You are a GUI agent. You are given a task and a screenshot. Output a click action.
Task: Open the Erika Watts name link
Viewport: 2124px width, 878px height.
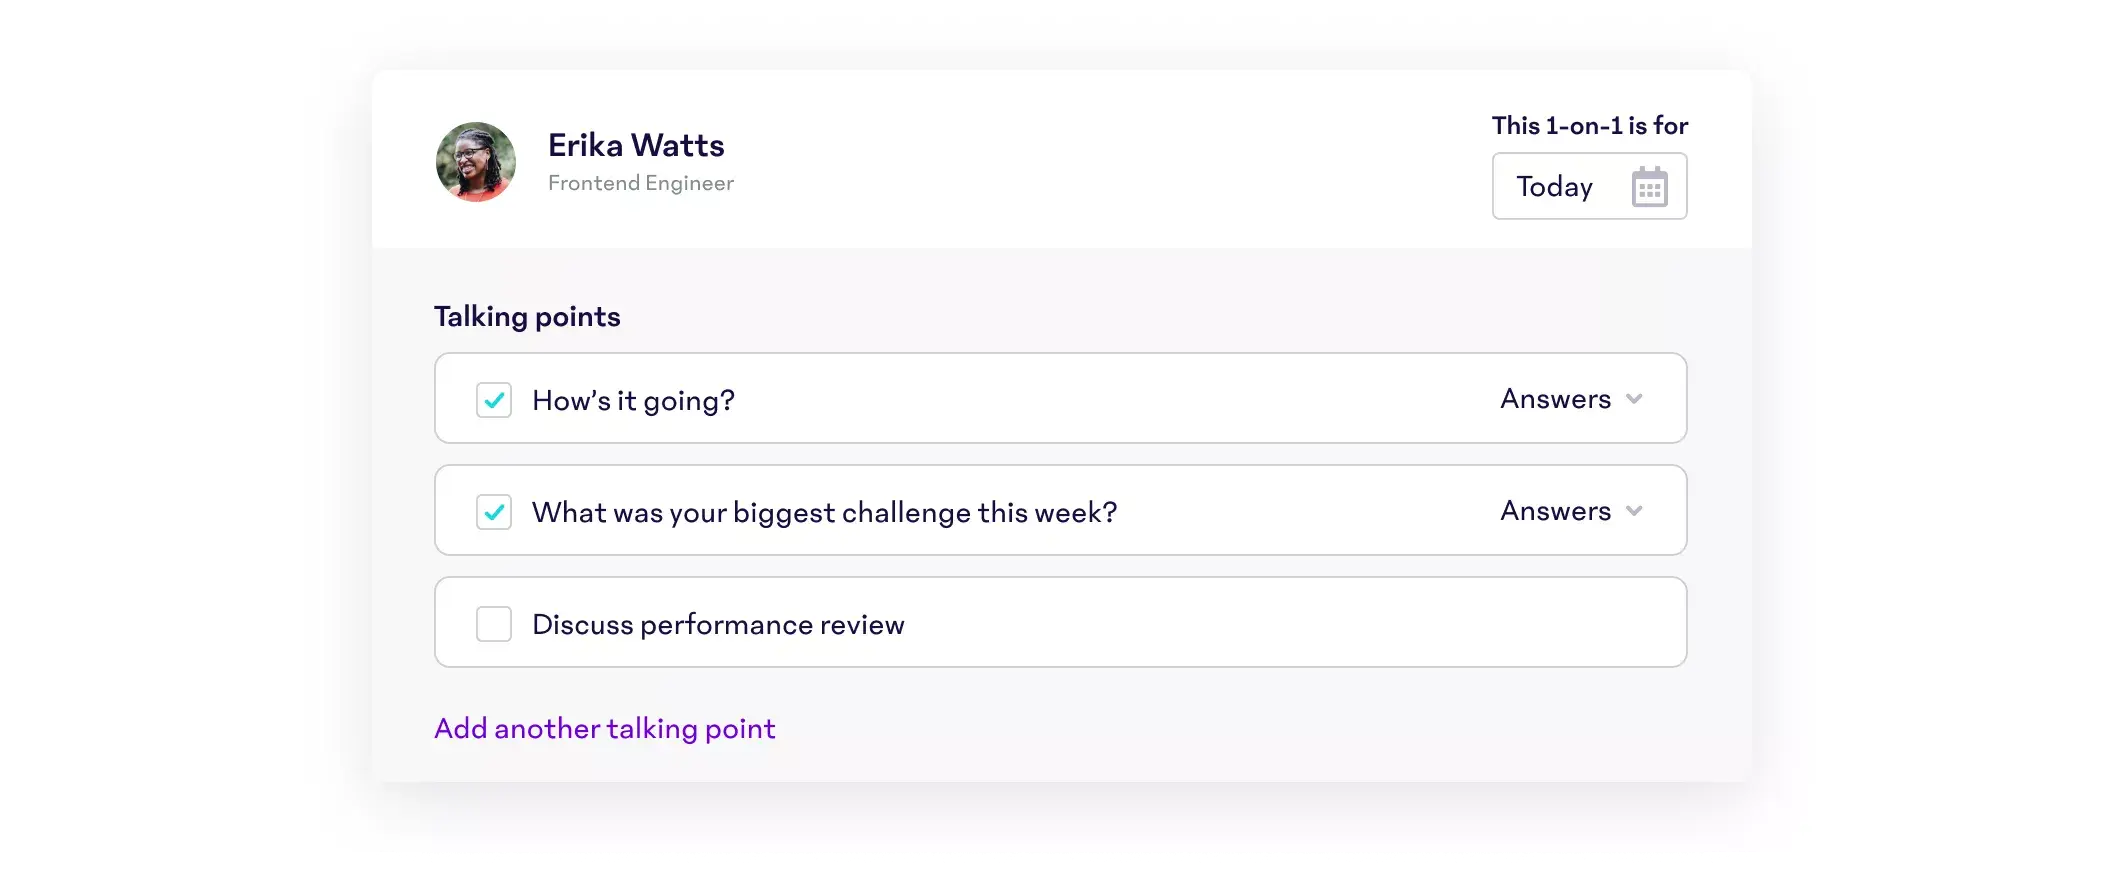[636, 145]
